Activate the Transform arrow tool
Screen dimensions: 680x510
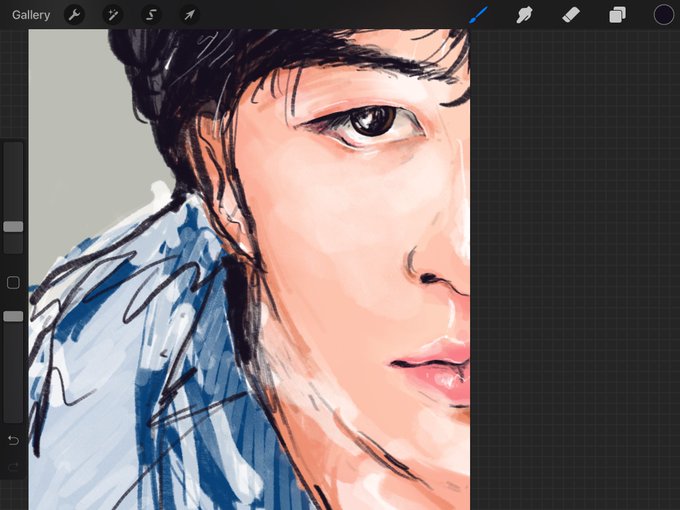coord(190,15)
